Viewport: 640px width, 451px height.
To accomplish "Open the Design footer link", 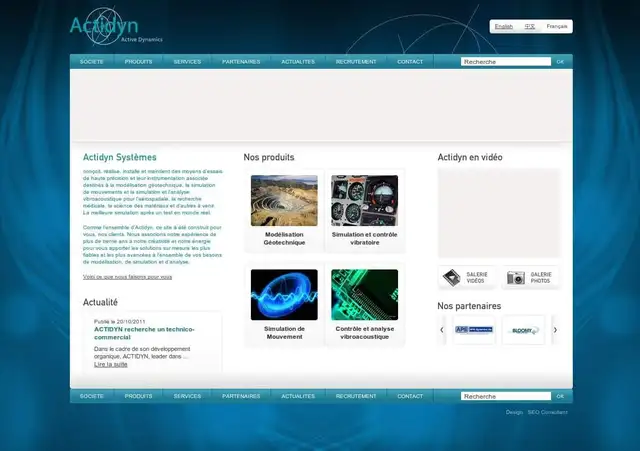I will [x=514, y=412].
